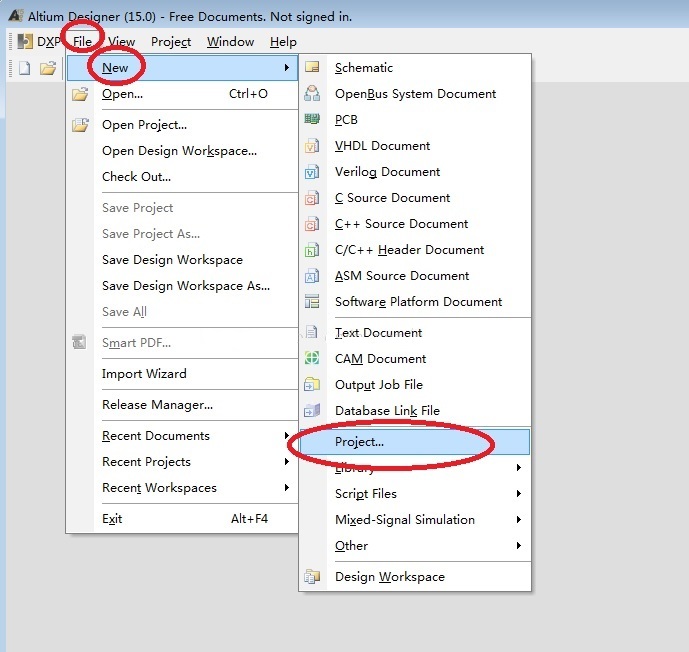Select Design Workspace in New submenu
689x652 pixels.
coord(414,576)
